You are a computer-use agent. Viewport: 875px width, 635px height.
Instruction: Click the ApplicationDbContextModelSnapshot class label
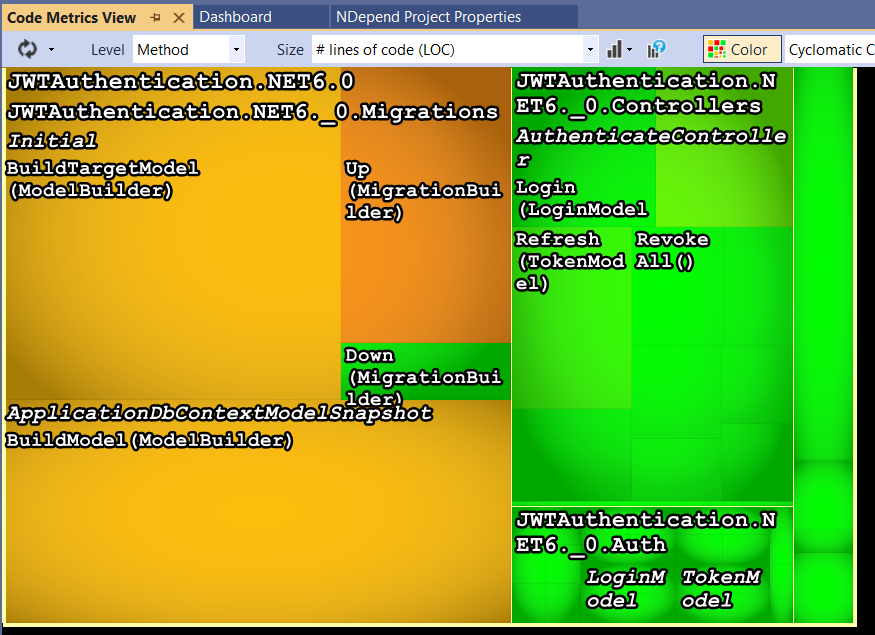(x=219, y=413)
